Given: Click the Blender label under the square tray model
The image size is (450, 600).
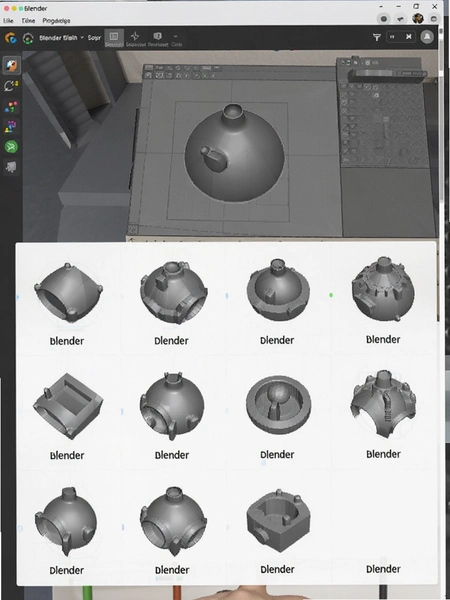Looking at the screenshot, I should pos(67,455).
